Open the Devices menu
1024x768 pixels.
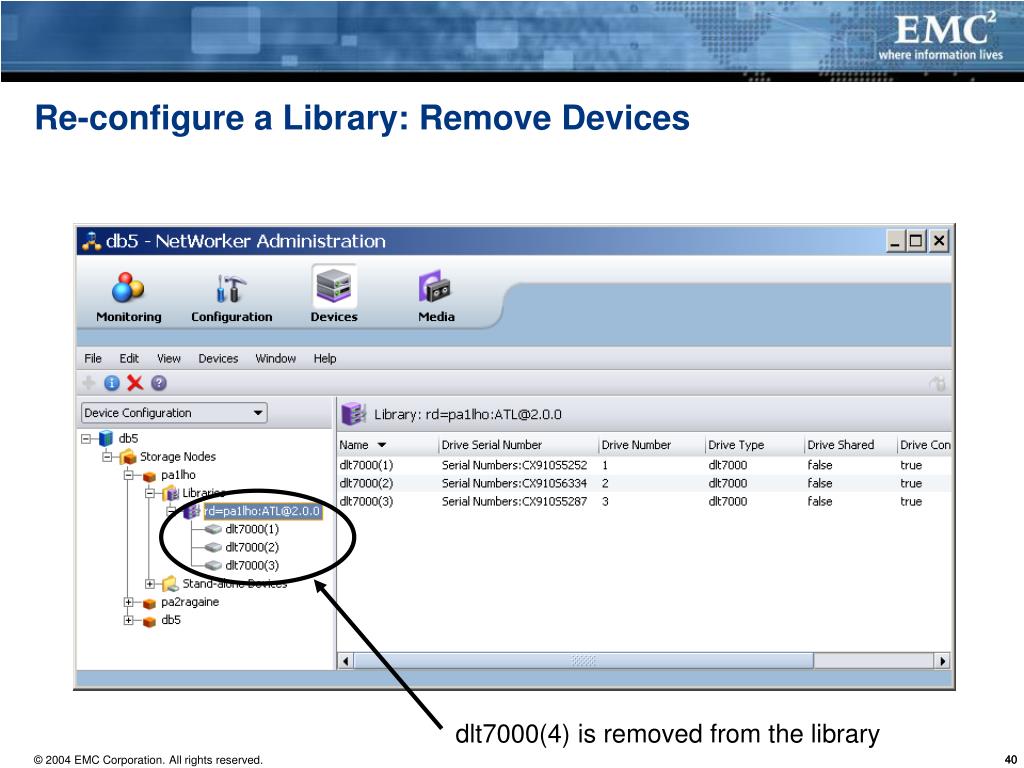(218, 359)
